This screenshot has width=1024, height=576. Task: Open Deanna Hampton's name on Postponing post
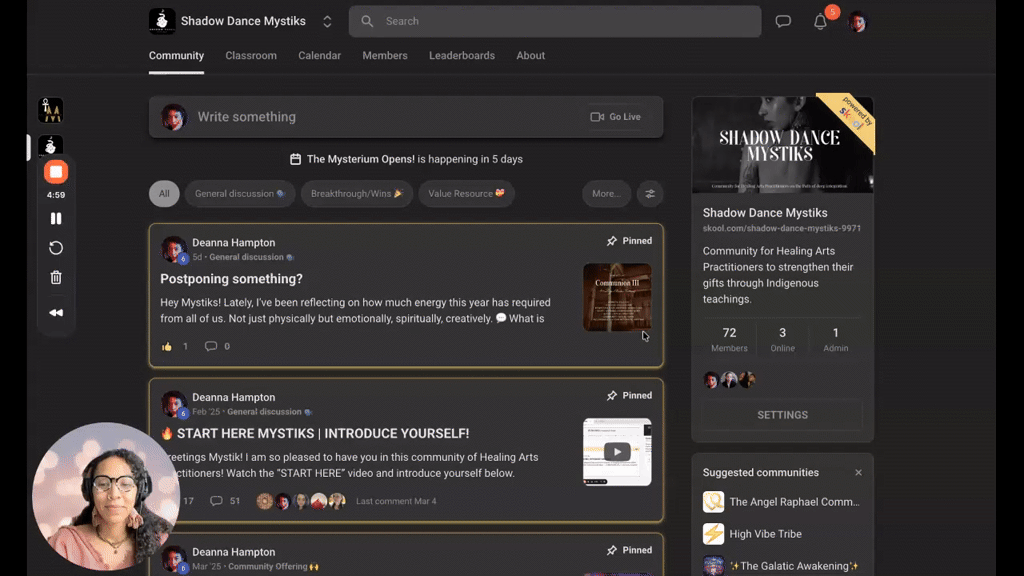point(234,242)
